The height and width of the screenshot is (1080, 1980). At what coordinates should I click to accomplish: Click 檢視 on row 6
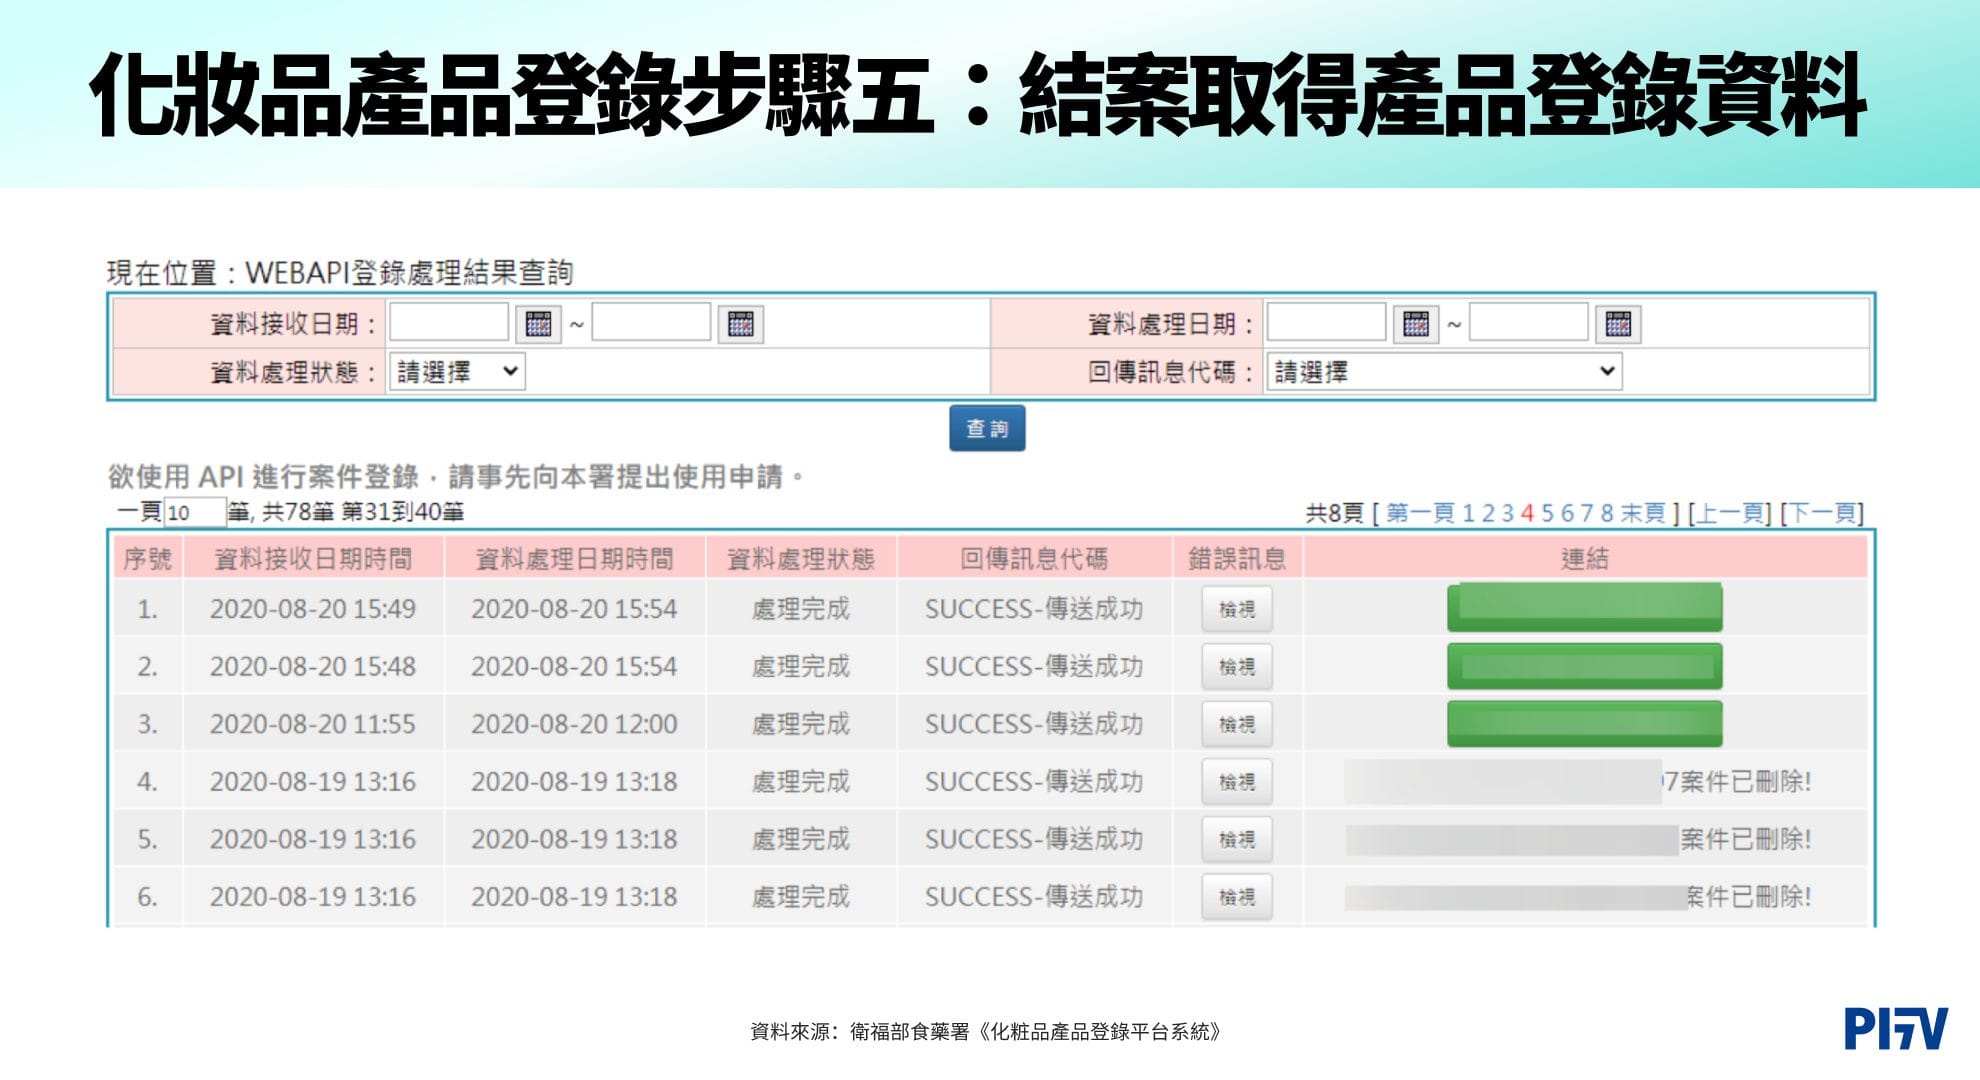click(1237, 896)
